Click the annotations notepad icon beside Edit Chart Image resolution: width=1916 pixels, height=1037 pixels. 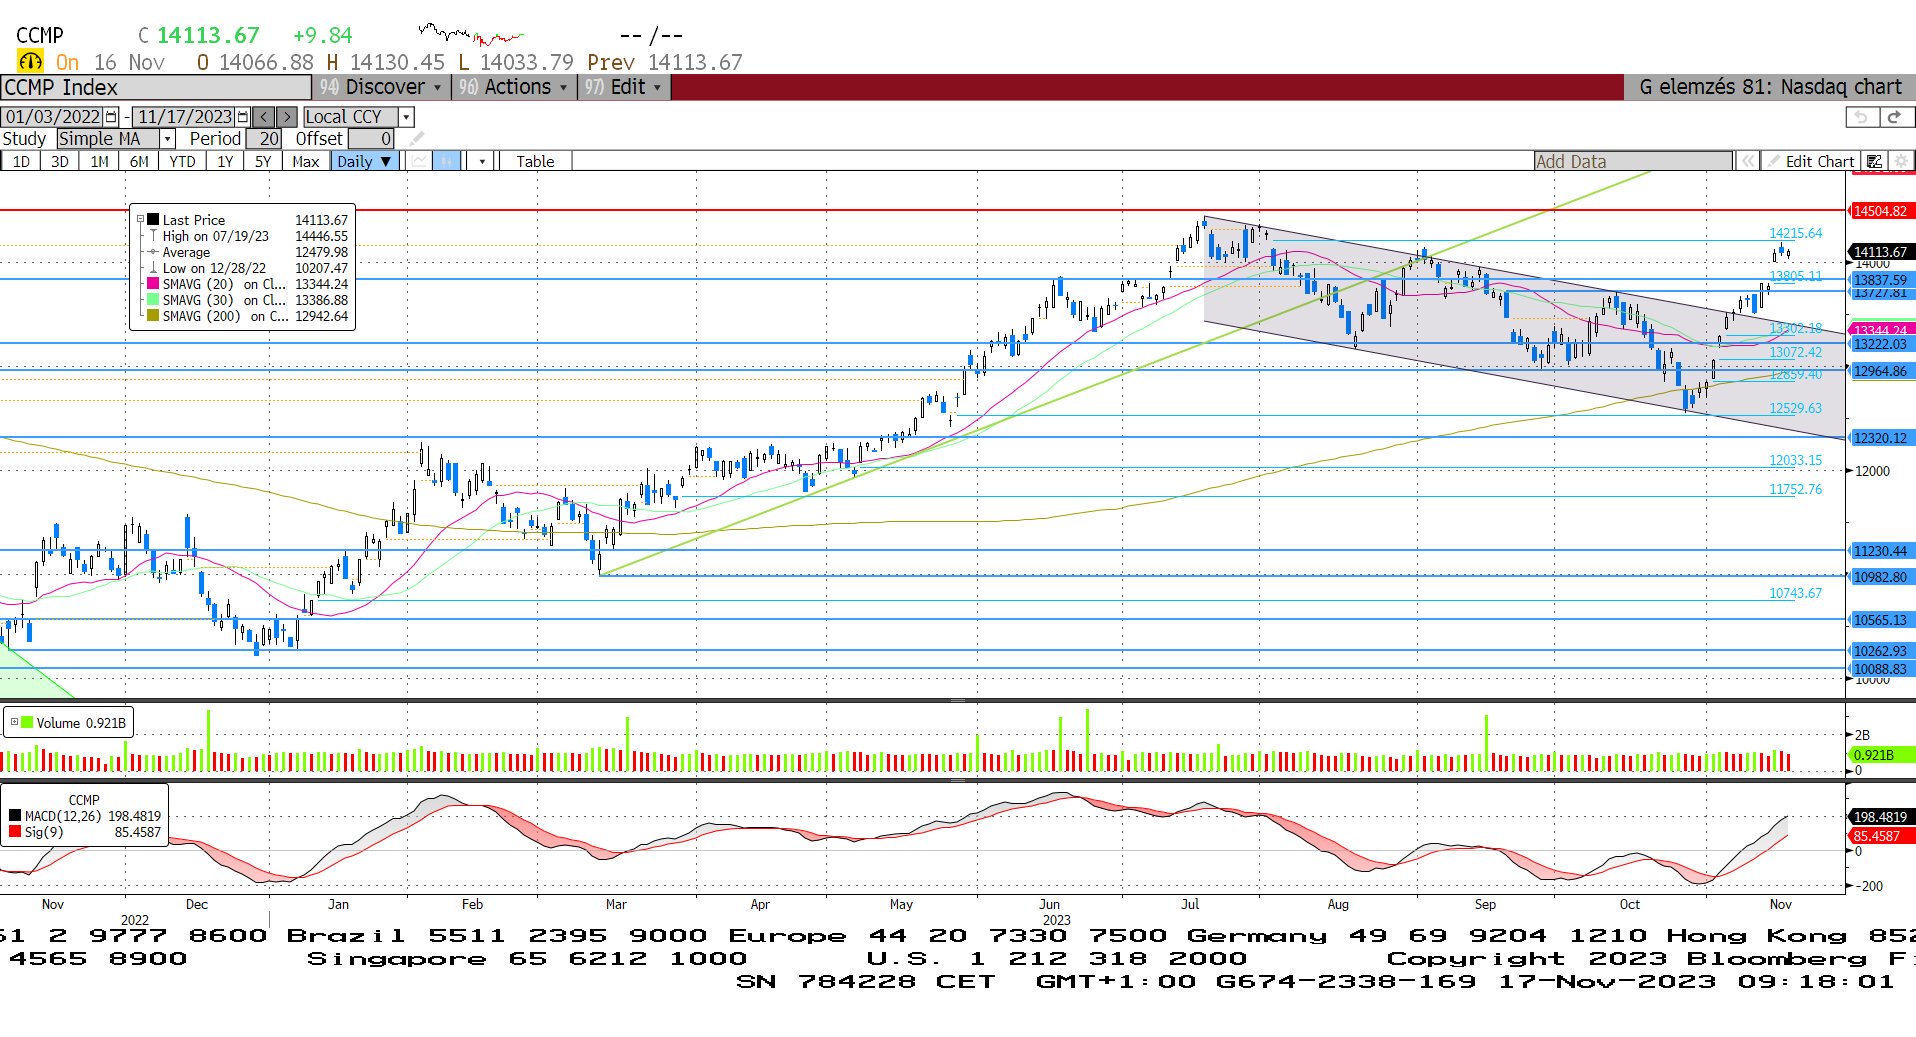[x=1874, y=161]
